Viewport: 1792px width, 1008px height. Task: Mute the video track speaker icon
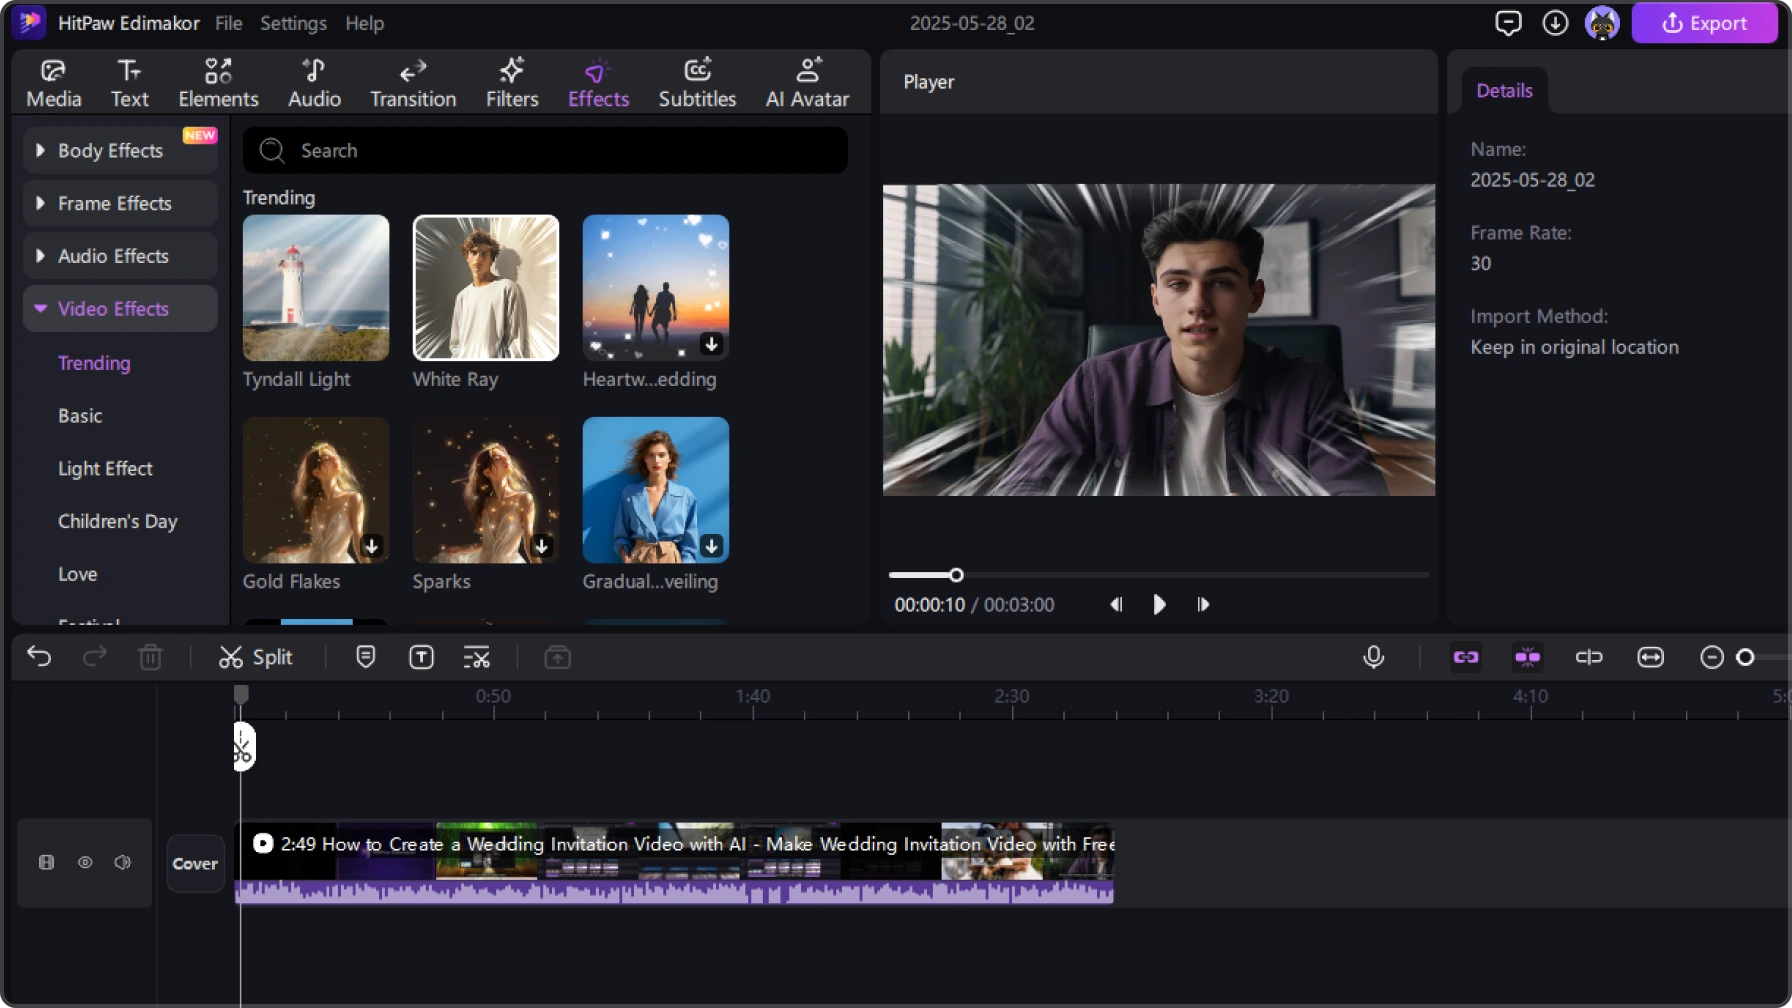(x=123, y=862)
